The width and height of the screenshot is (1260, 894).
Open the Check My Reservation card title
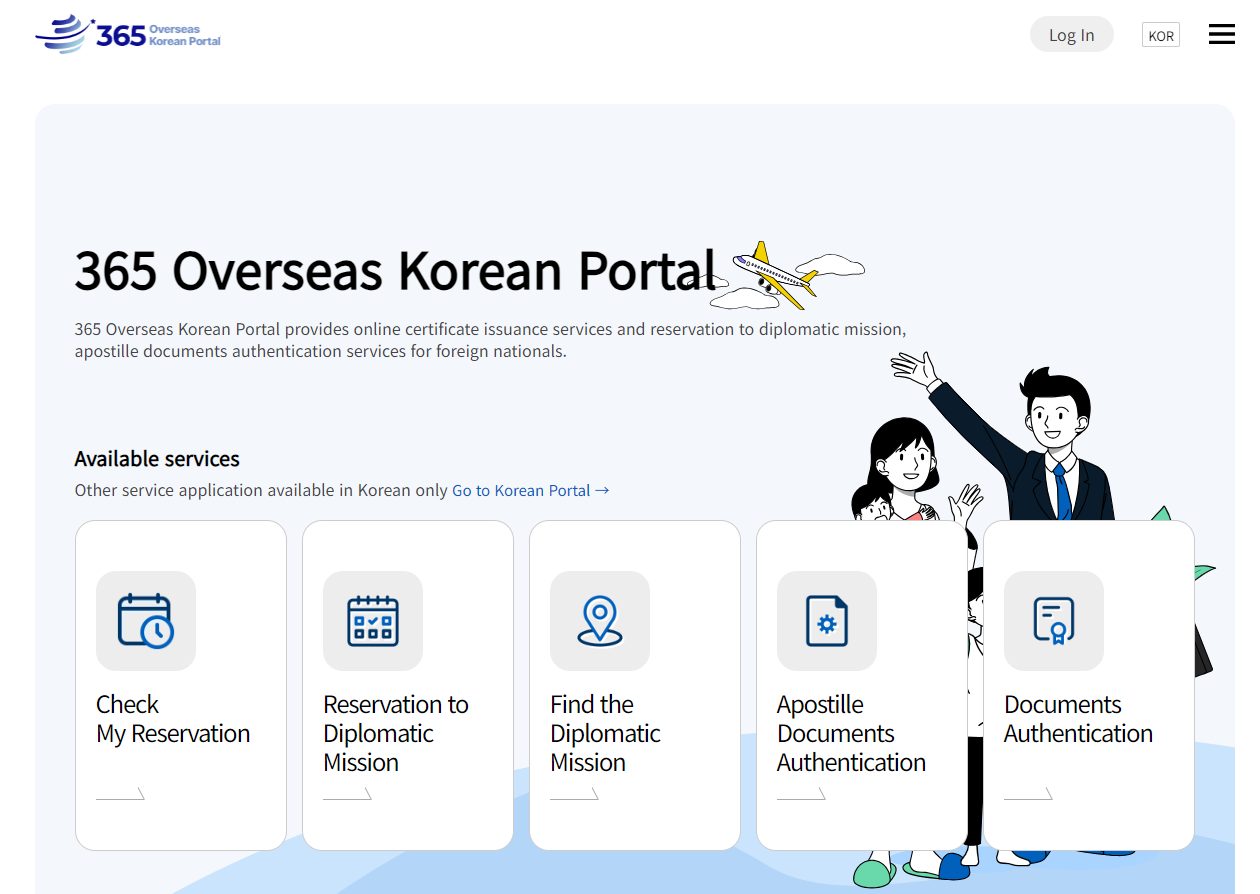tap(173, 719)
